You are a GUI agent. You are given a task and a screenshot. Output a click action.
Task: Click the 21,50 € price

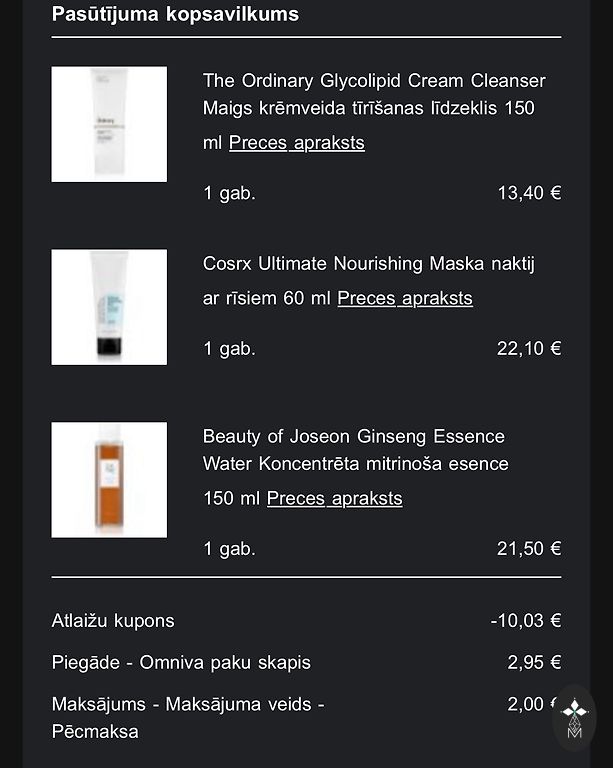click(529, 548)
